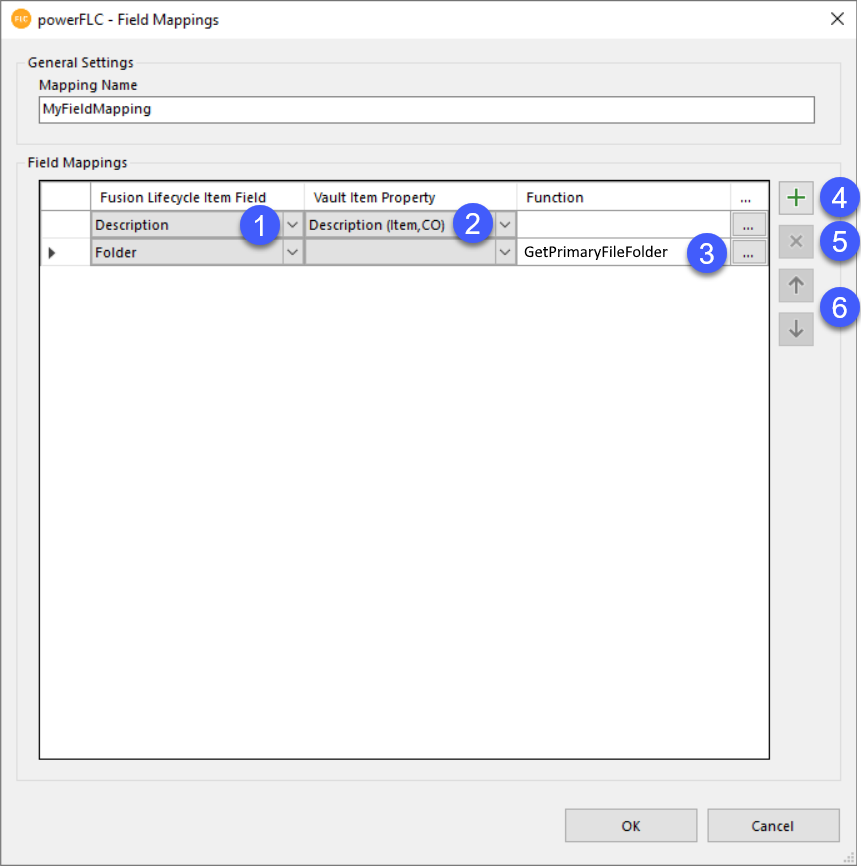Add a new field mapping row

(796, 198)
